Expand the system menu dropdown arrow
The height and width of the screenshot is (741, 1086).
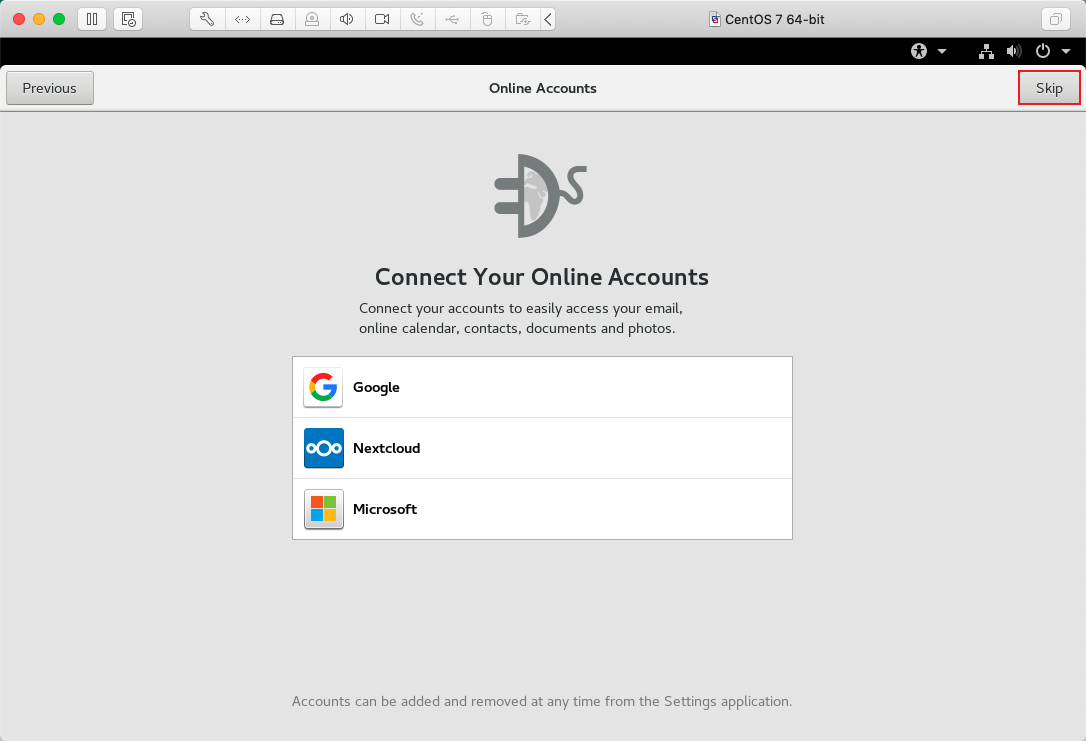[1066, 51]
